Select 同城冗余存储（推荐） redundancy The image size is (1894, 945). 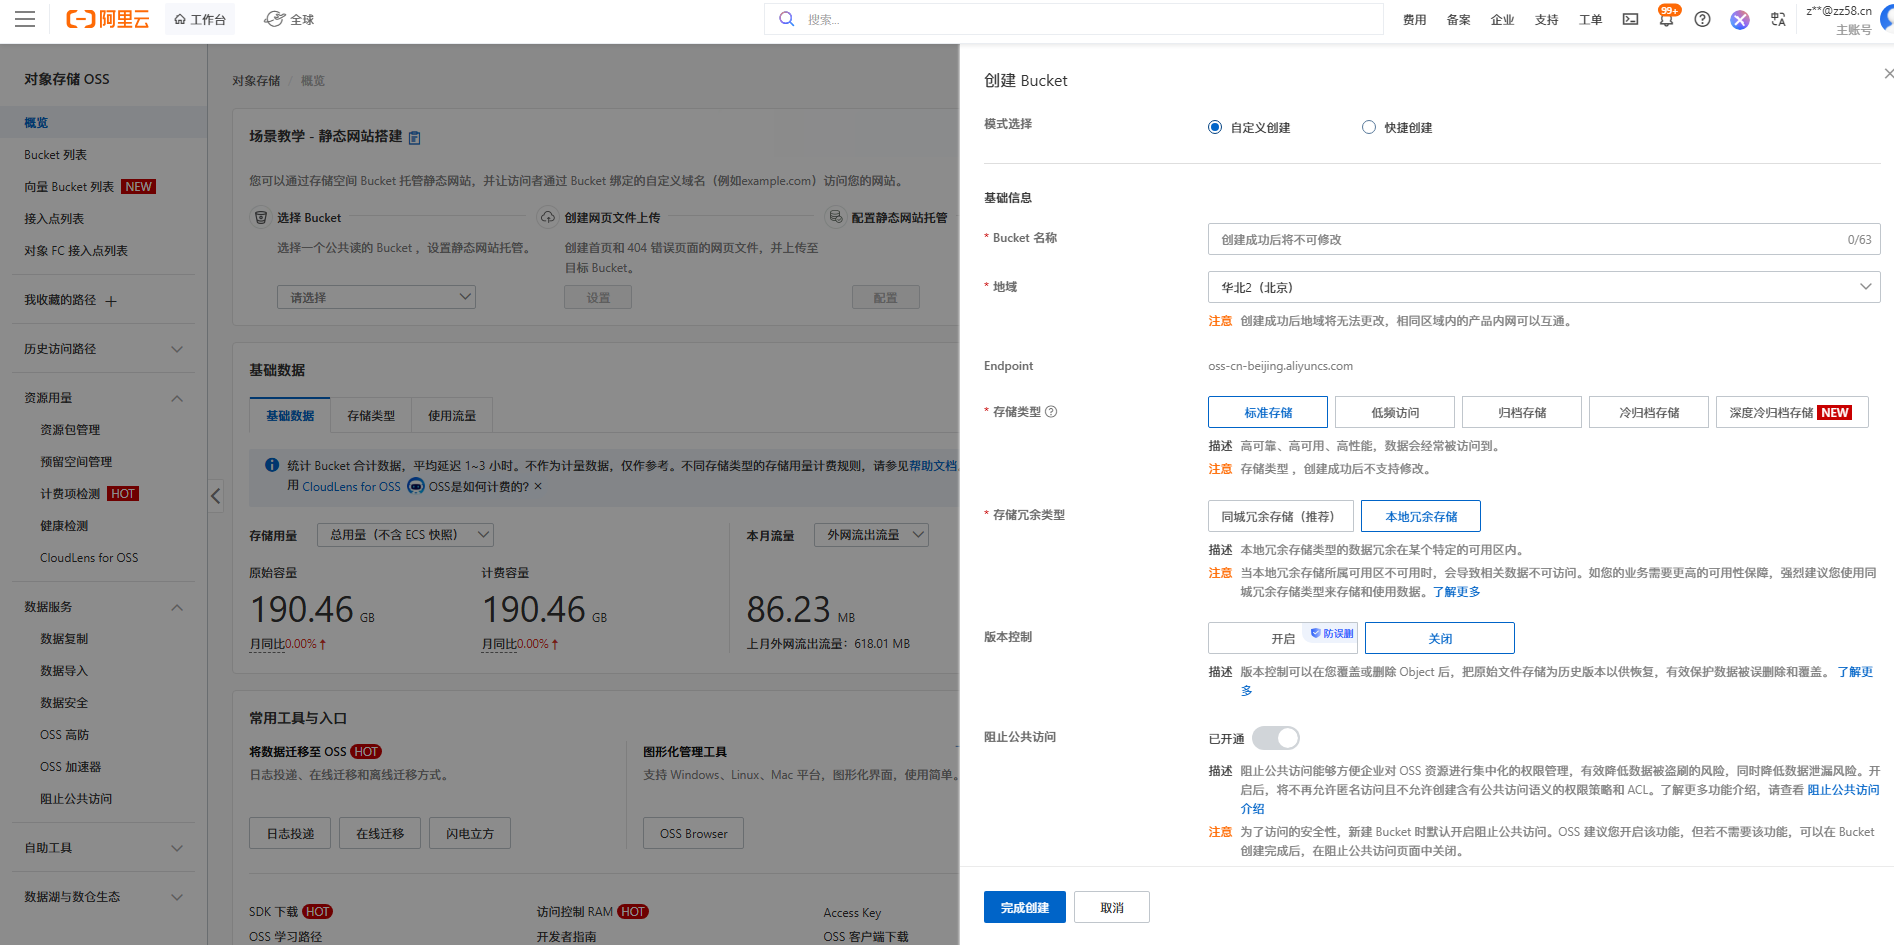click(x=1280, y=516)
